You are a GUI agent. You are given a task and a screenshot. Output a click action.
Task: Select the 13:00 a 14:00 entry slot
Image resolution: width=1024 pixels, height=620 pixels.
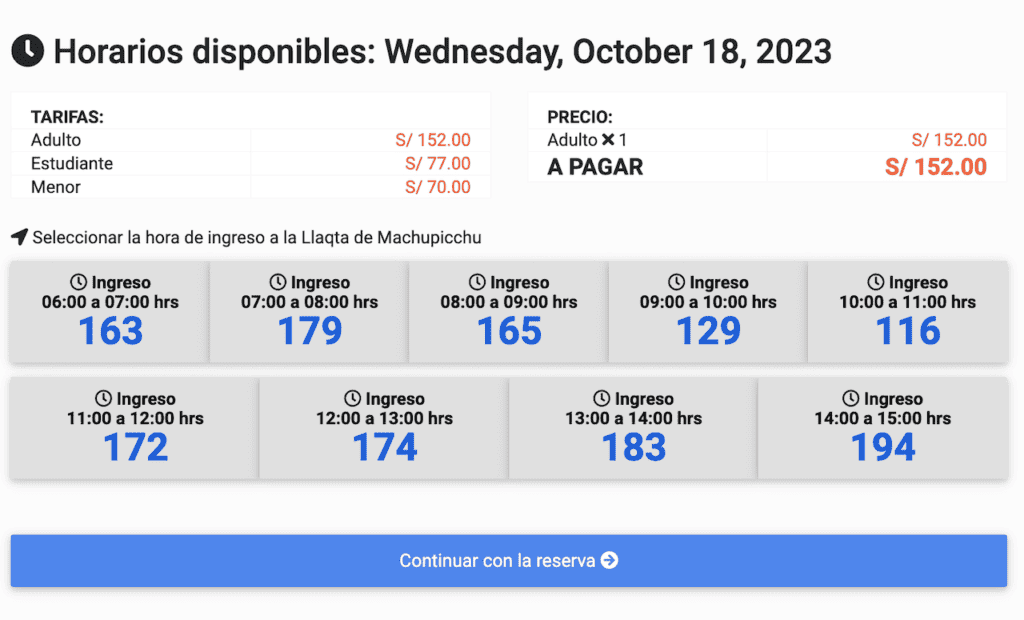coord(633,429)
